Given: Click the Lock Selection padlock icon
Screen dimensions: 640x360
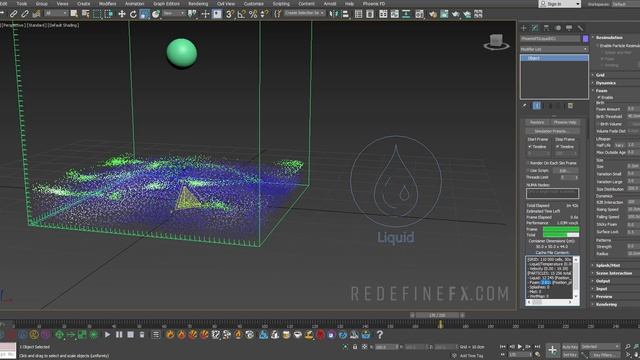Looking at the screenshot, I should pyautogui.click(x=355, y=347).
